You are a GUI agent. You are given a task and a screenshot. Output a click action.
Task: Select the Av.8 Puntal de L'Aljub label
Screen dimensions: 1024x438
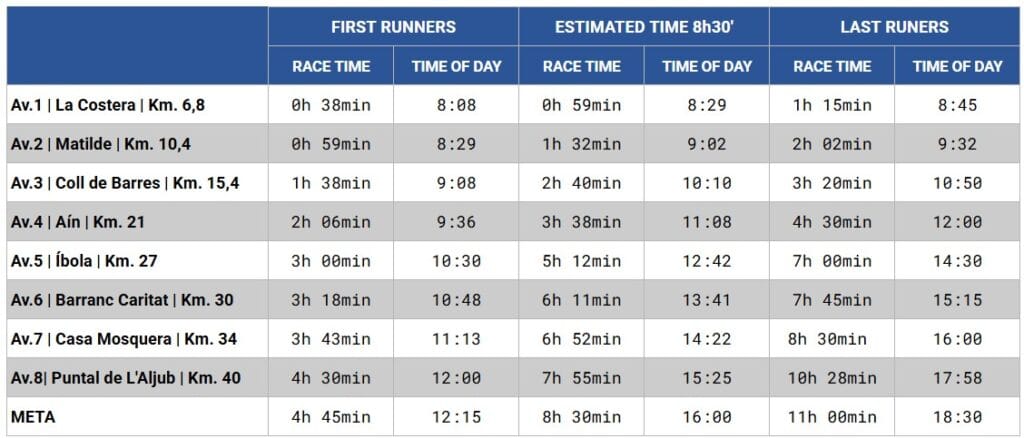(x=126, y=378)
